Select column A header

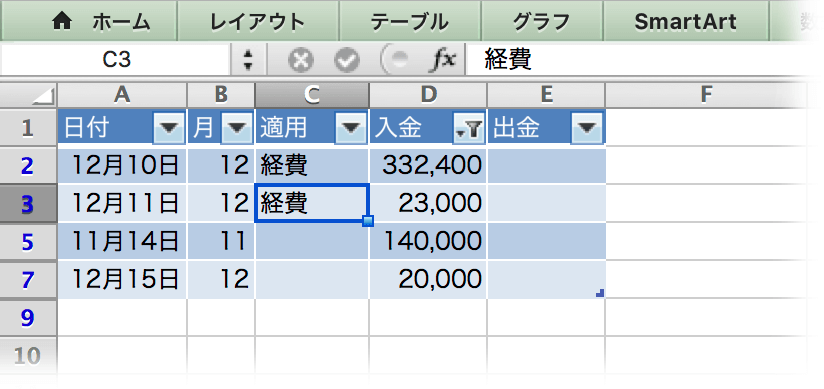(x=122, y=95)
